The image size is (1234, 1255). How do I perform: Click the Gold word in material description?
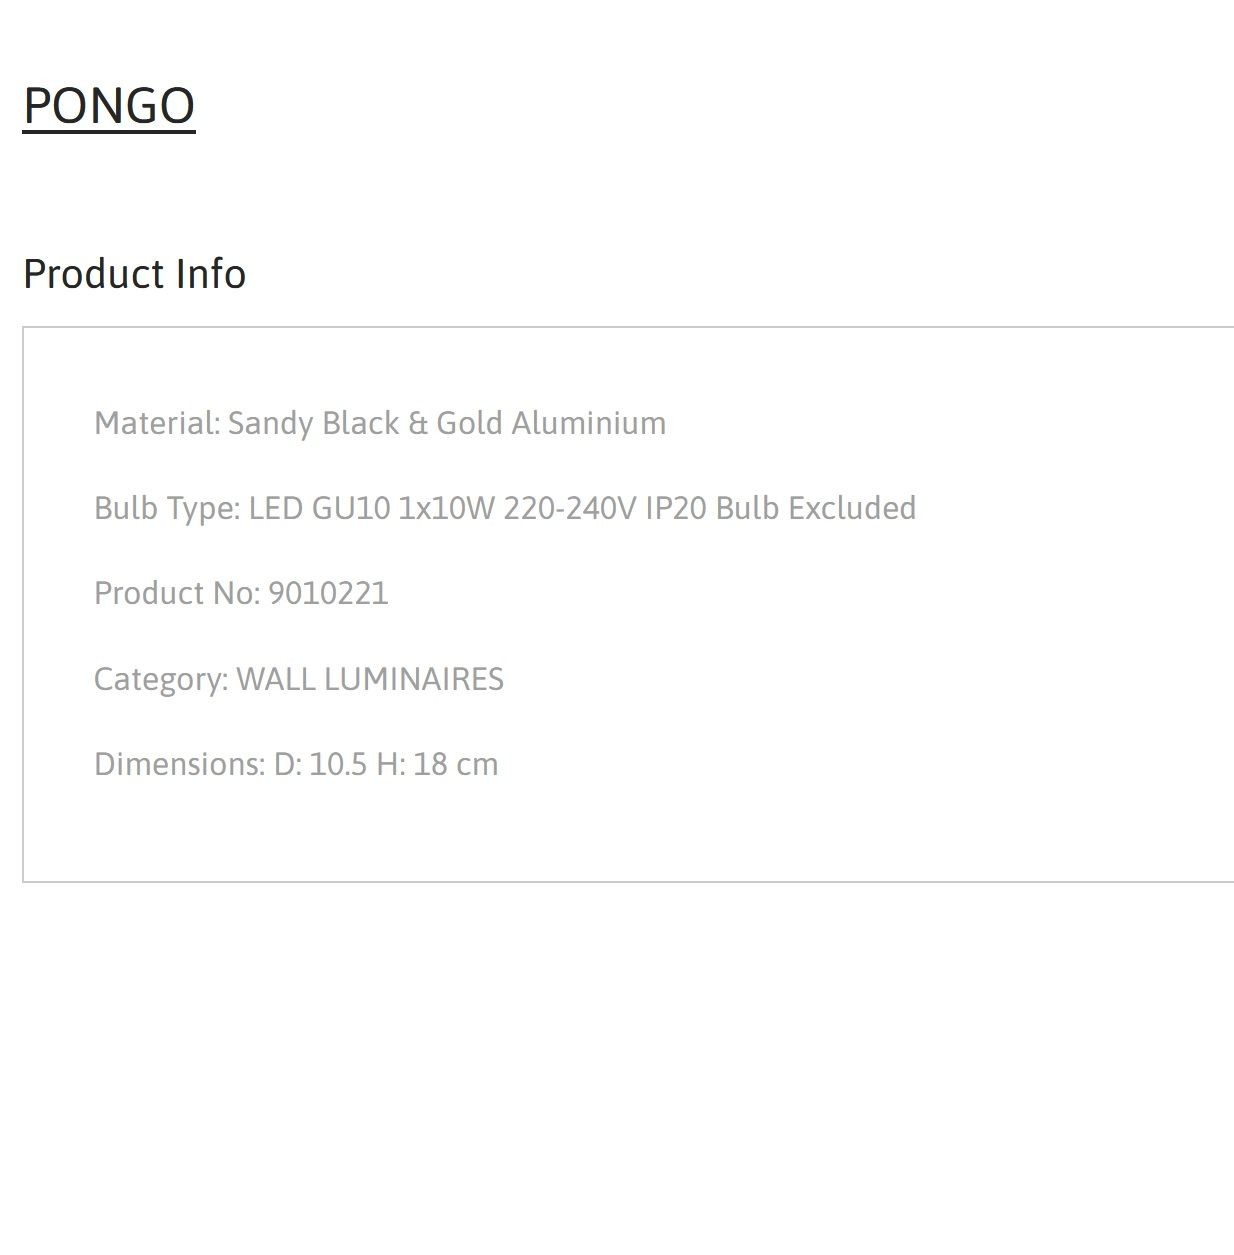[469, 423]
